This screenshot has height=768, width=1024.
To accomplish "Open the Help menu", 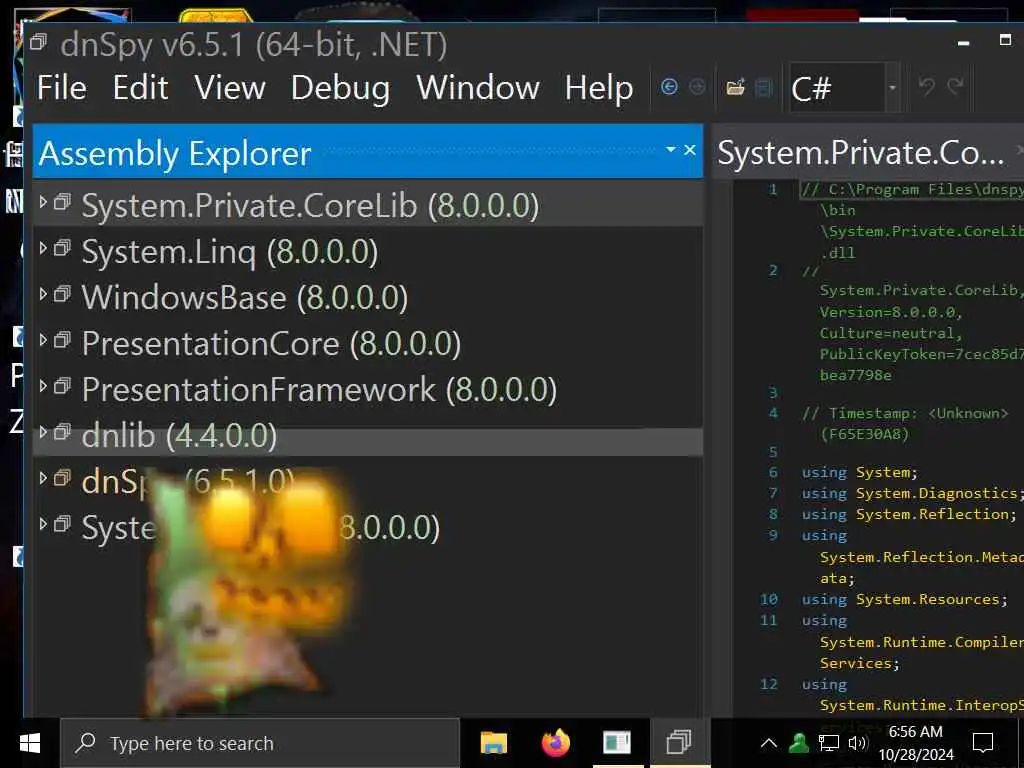I will (599, 88).
